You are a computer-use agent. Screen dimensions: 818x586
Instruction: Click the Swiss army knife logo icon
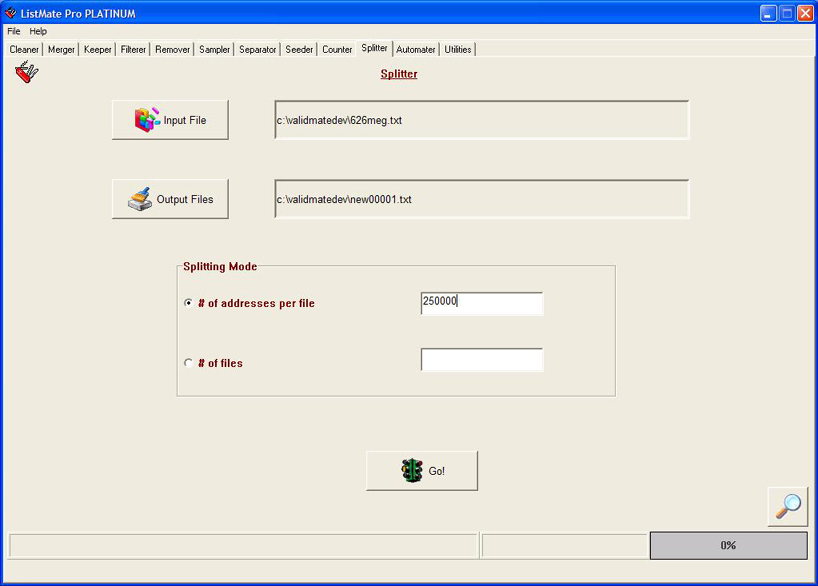pyautogui.click(x=27, y=72)
